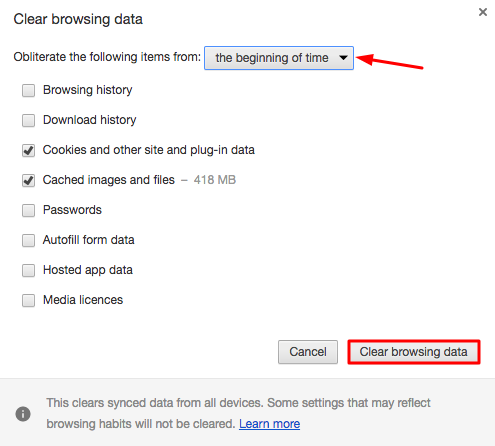The image size is (495, 446).
Task: Click the Passwords label text
Action: click(72, 210)
